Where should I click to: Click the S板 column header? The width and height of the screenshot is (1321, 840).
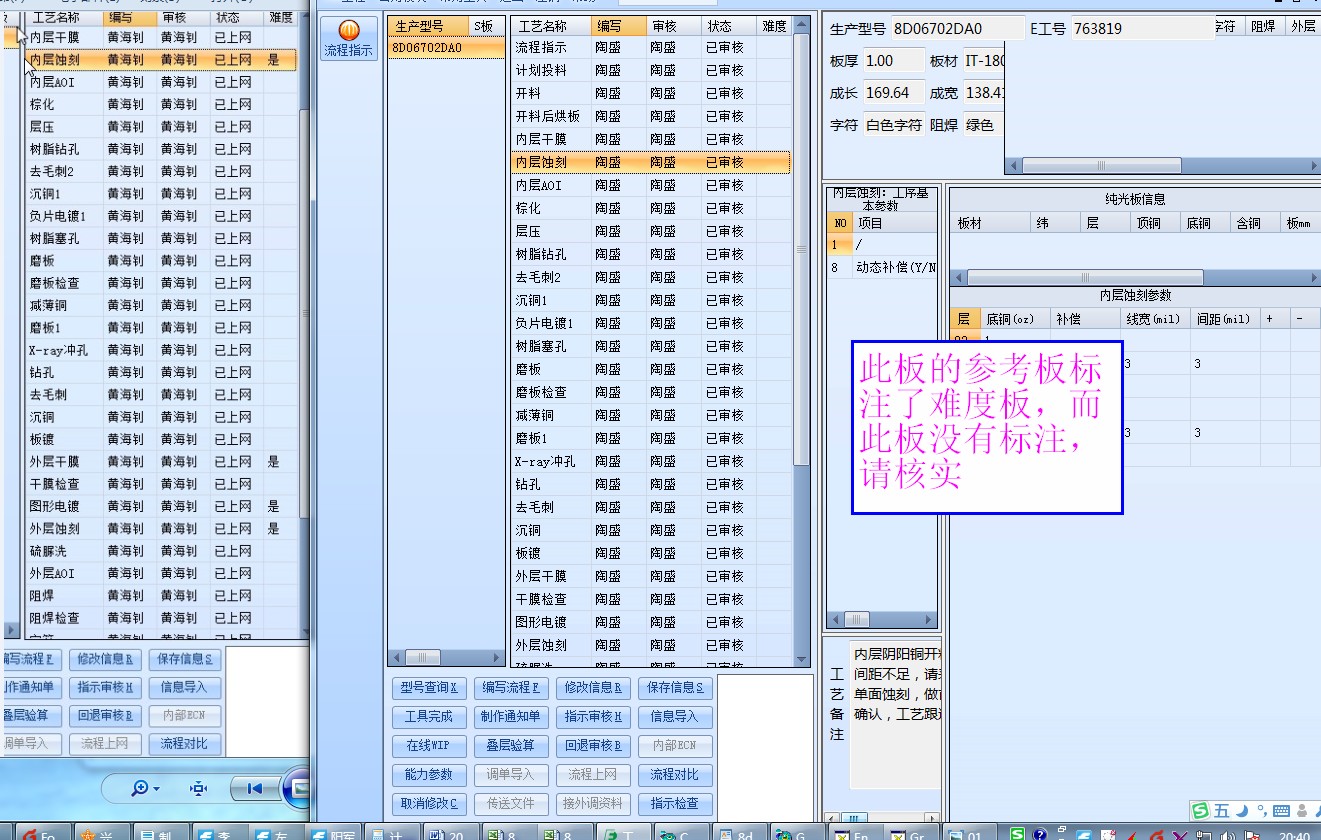pos(486,26)
